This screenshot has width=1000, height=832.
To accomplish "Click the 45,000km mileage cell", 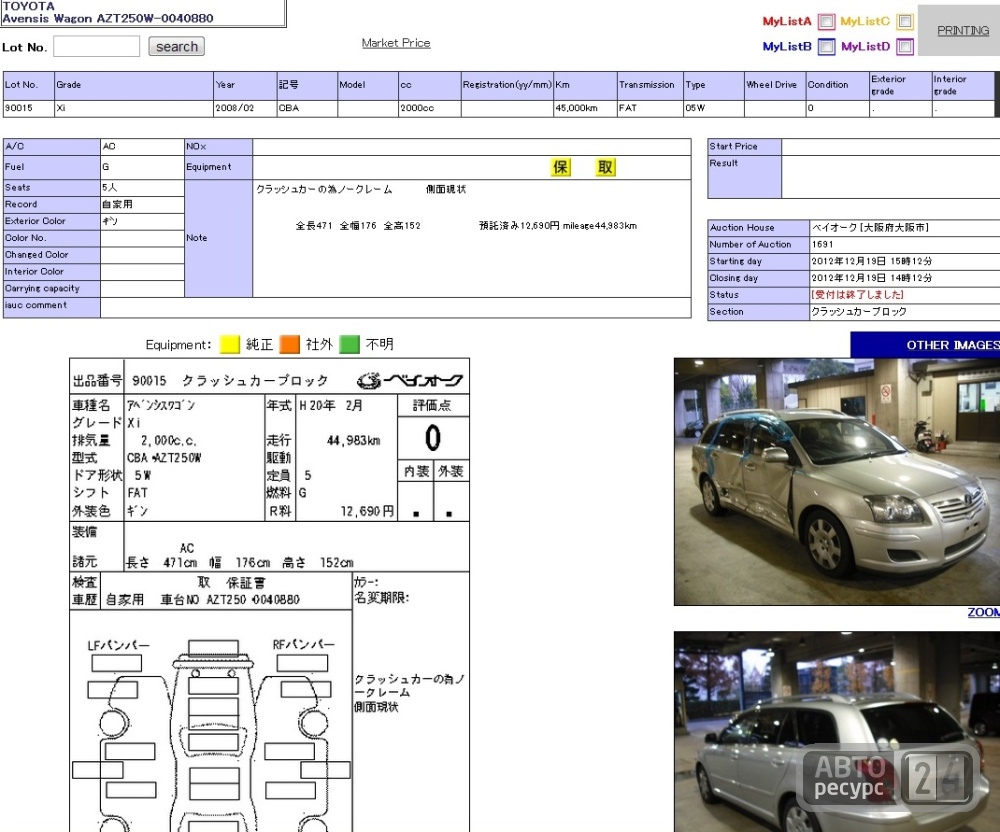I will tap(585, 108).
